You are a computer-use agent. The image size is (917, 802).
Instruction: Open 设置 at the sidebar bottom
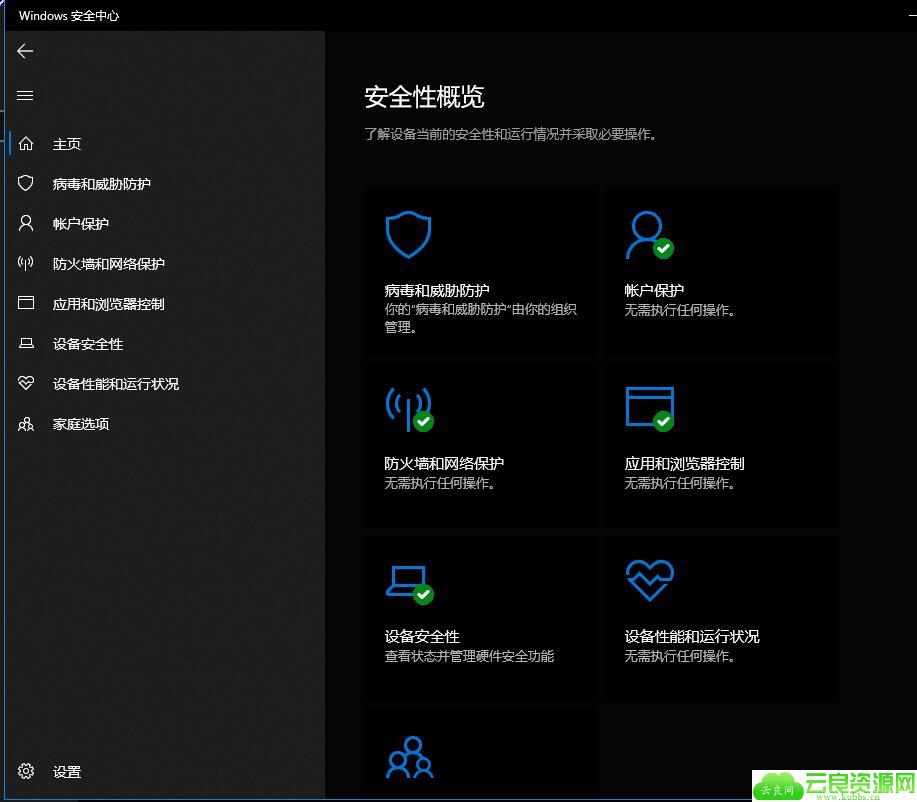click(x=67, y=772)
